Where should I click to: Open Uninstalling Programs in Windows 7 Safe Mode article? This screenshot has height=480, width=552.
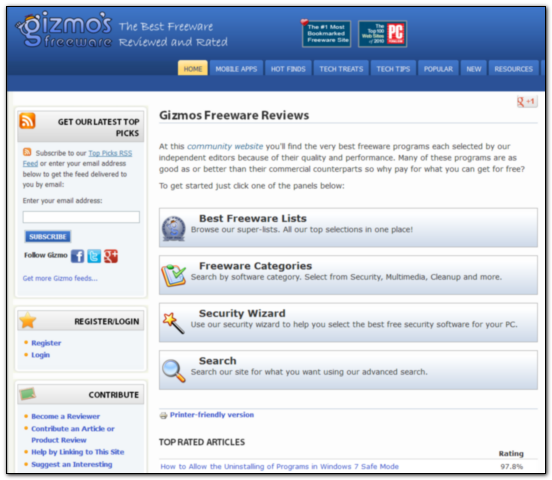click(280, 467)
